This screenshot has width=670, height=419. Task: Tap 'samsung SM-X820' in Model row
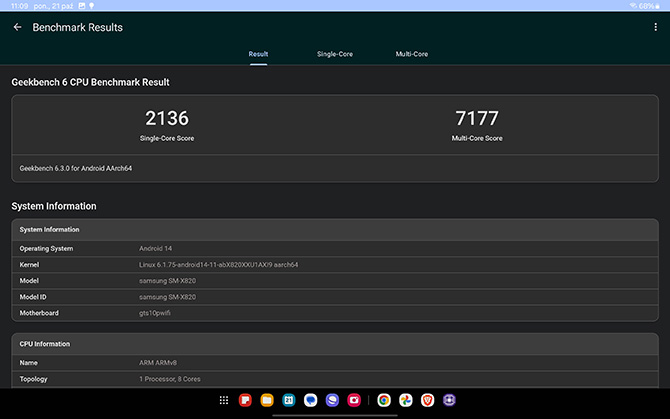(x=168, y=281)
